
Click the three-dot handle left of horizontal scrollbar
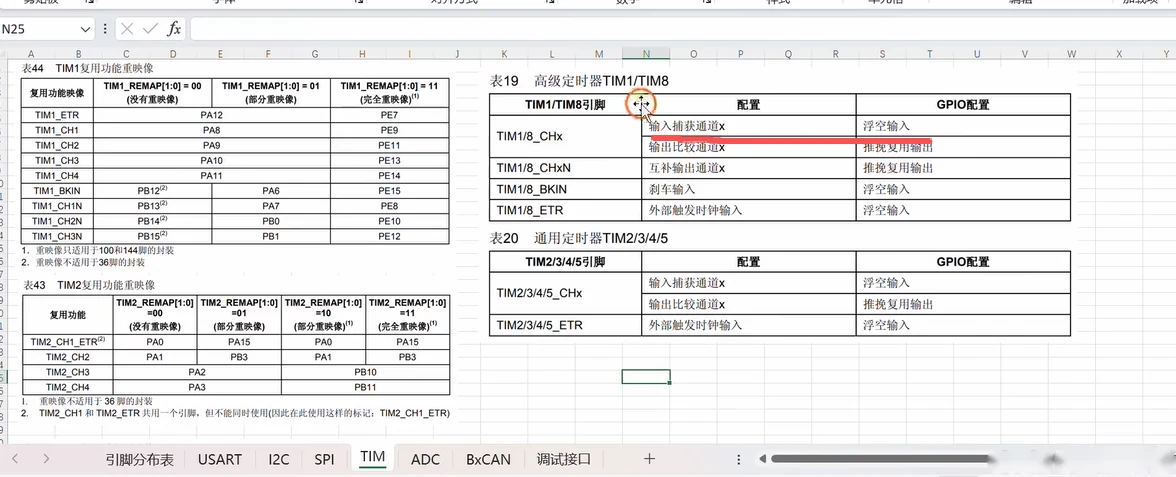point(740,458)
